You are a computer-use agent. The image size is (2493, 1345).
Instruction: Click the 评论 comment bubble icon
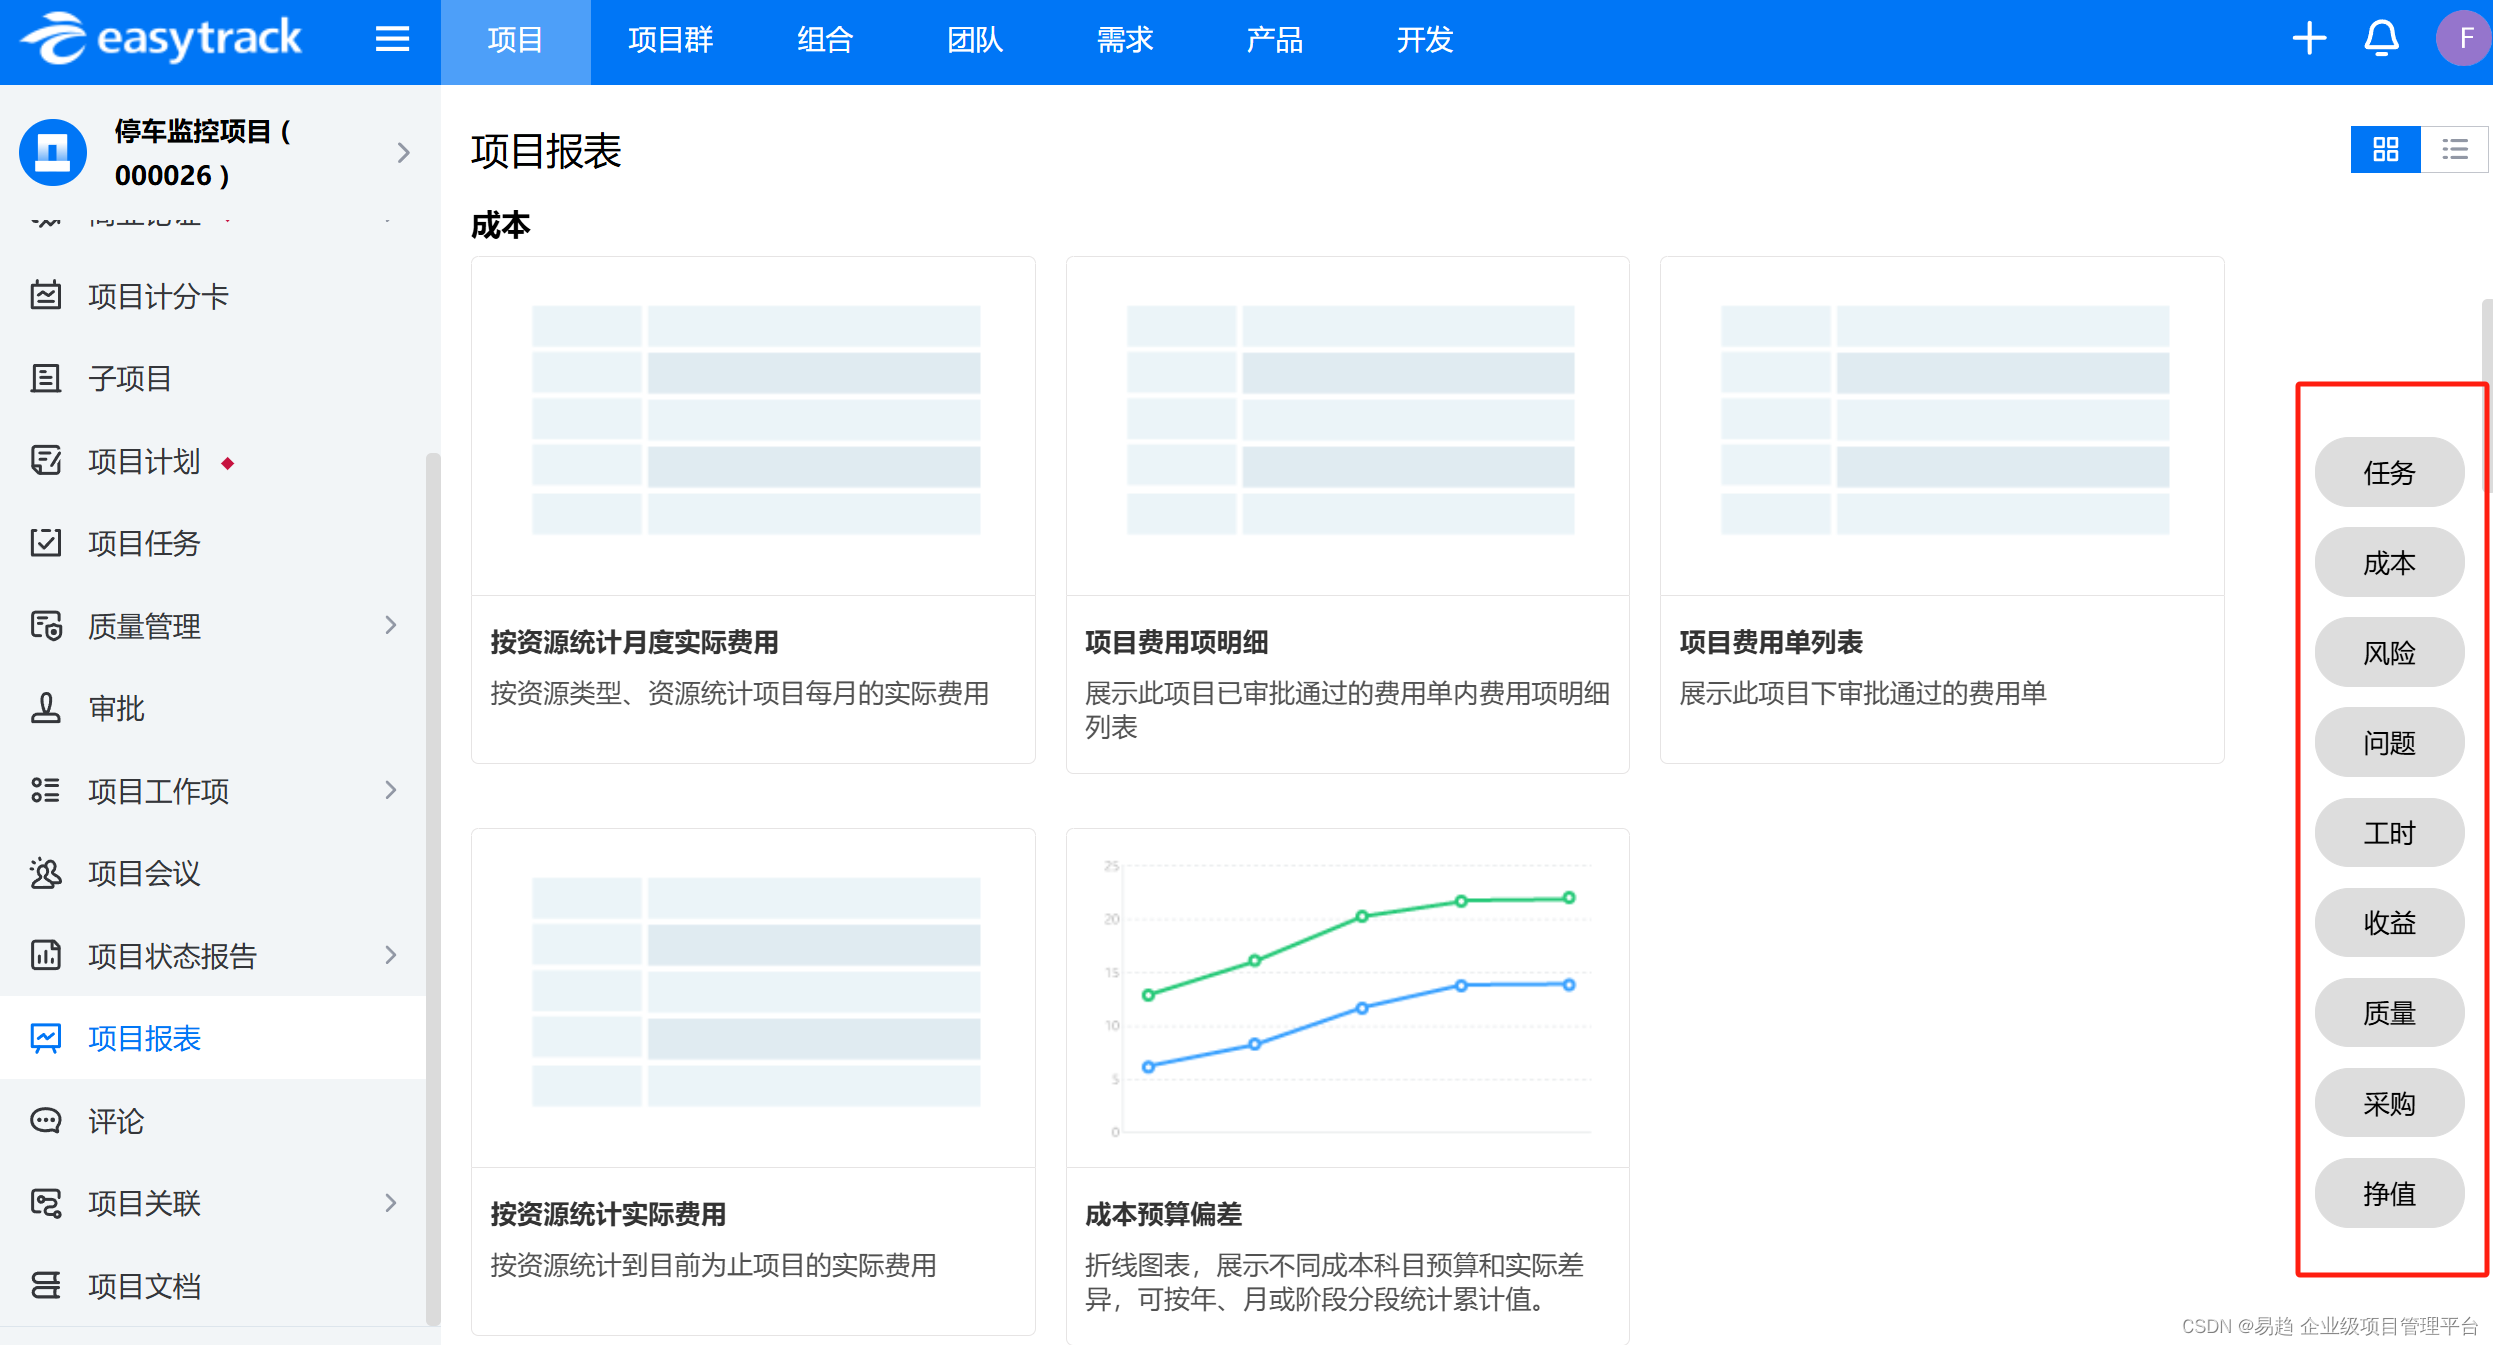(x=46, y=1120)
